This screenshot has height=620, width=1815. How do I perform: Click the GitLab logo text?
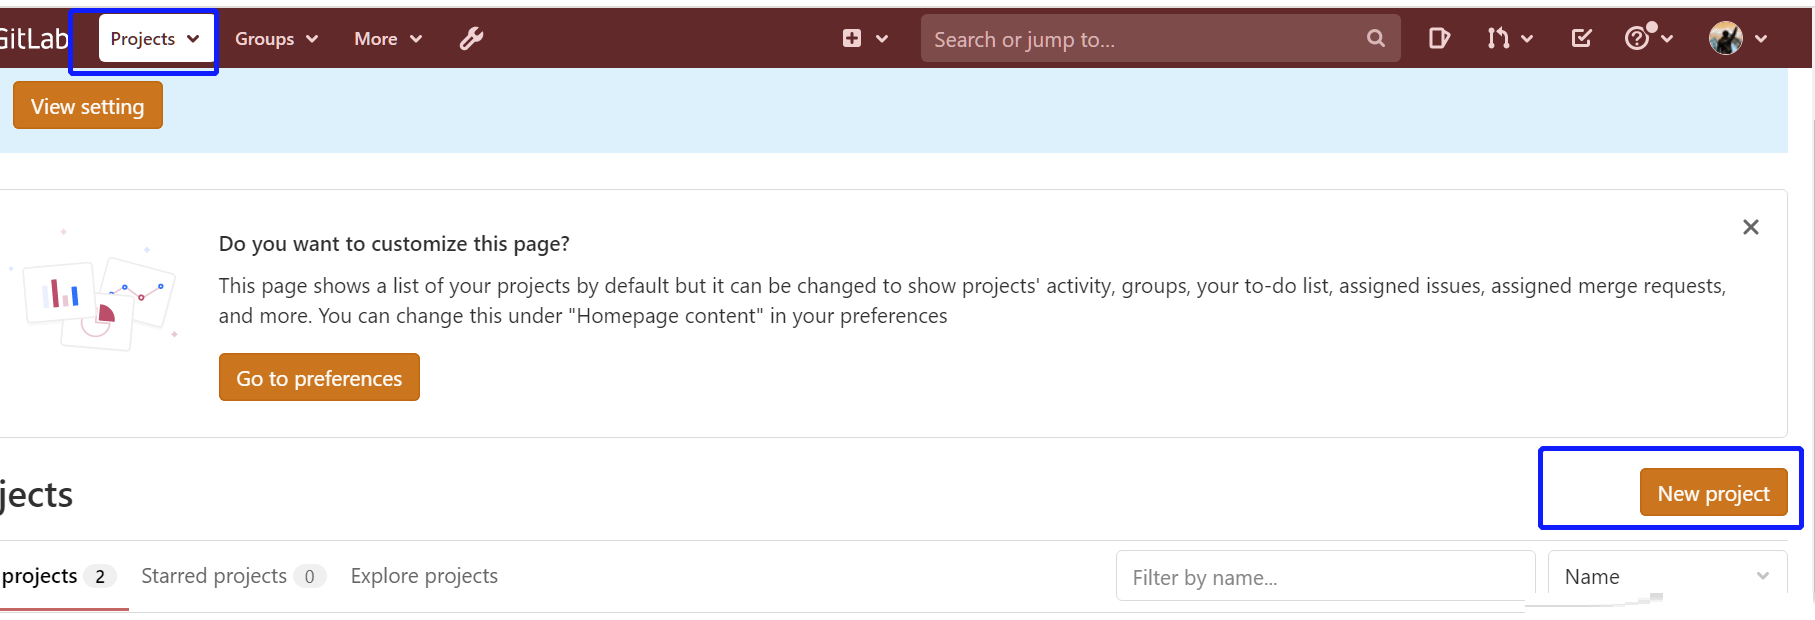[34, 39]
